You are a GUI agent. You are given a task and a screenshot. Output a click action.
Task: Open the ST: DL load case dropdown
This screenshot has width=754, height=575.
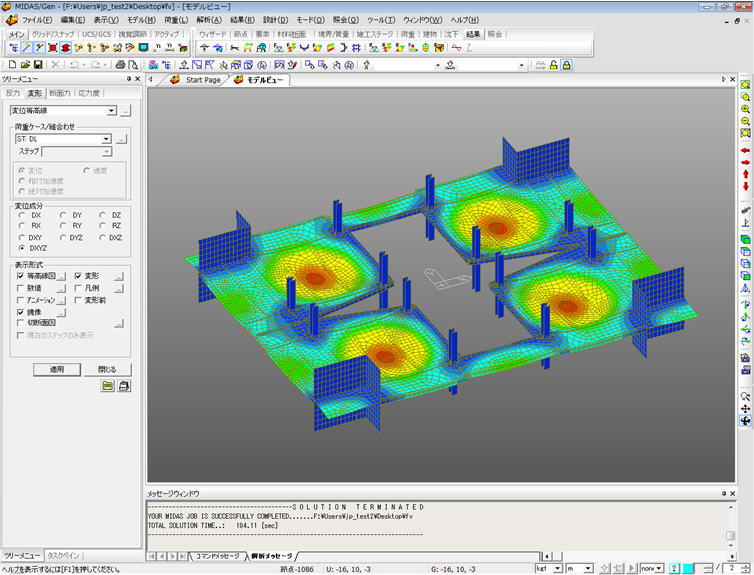(106, 139)
